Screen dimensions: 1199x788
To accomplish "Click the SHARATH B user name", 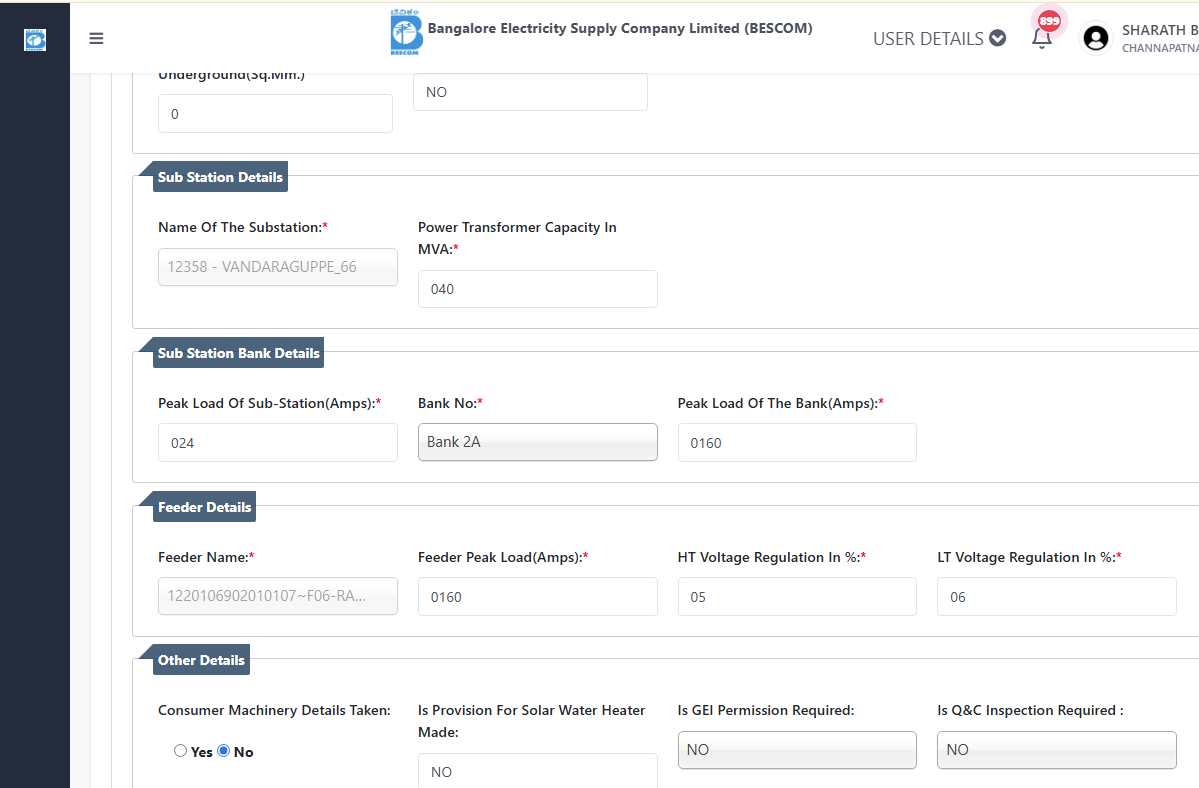I will coord(1159,30).
